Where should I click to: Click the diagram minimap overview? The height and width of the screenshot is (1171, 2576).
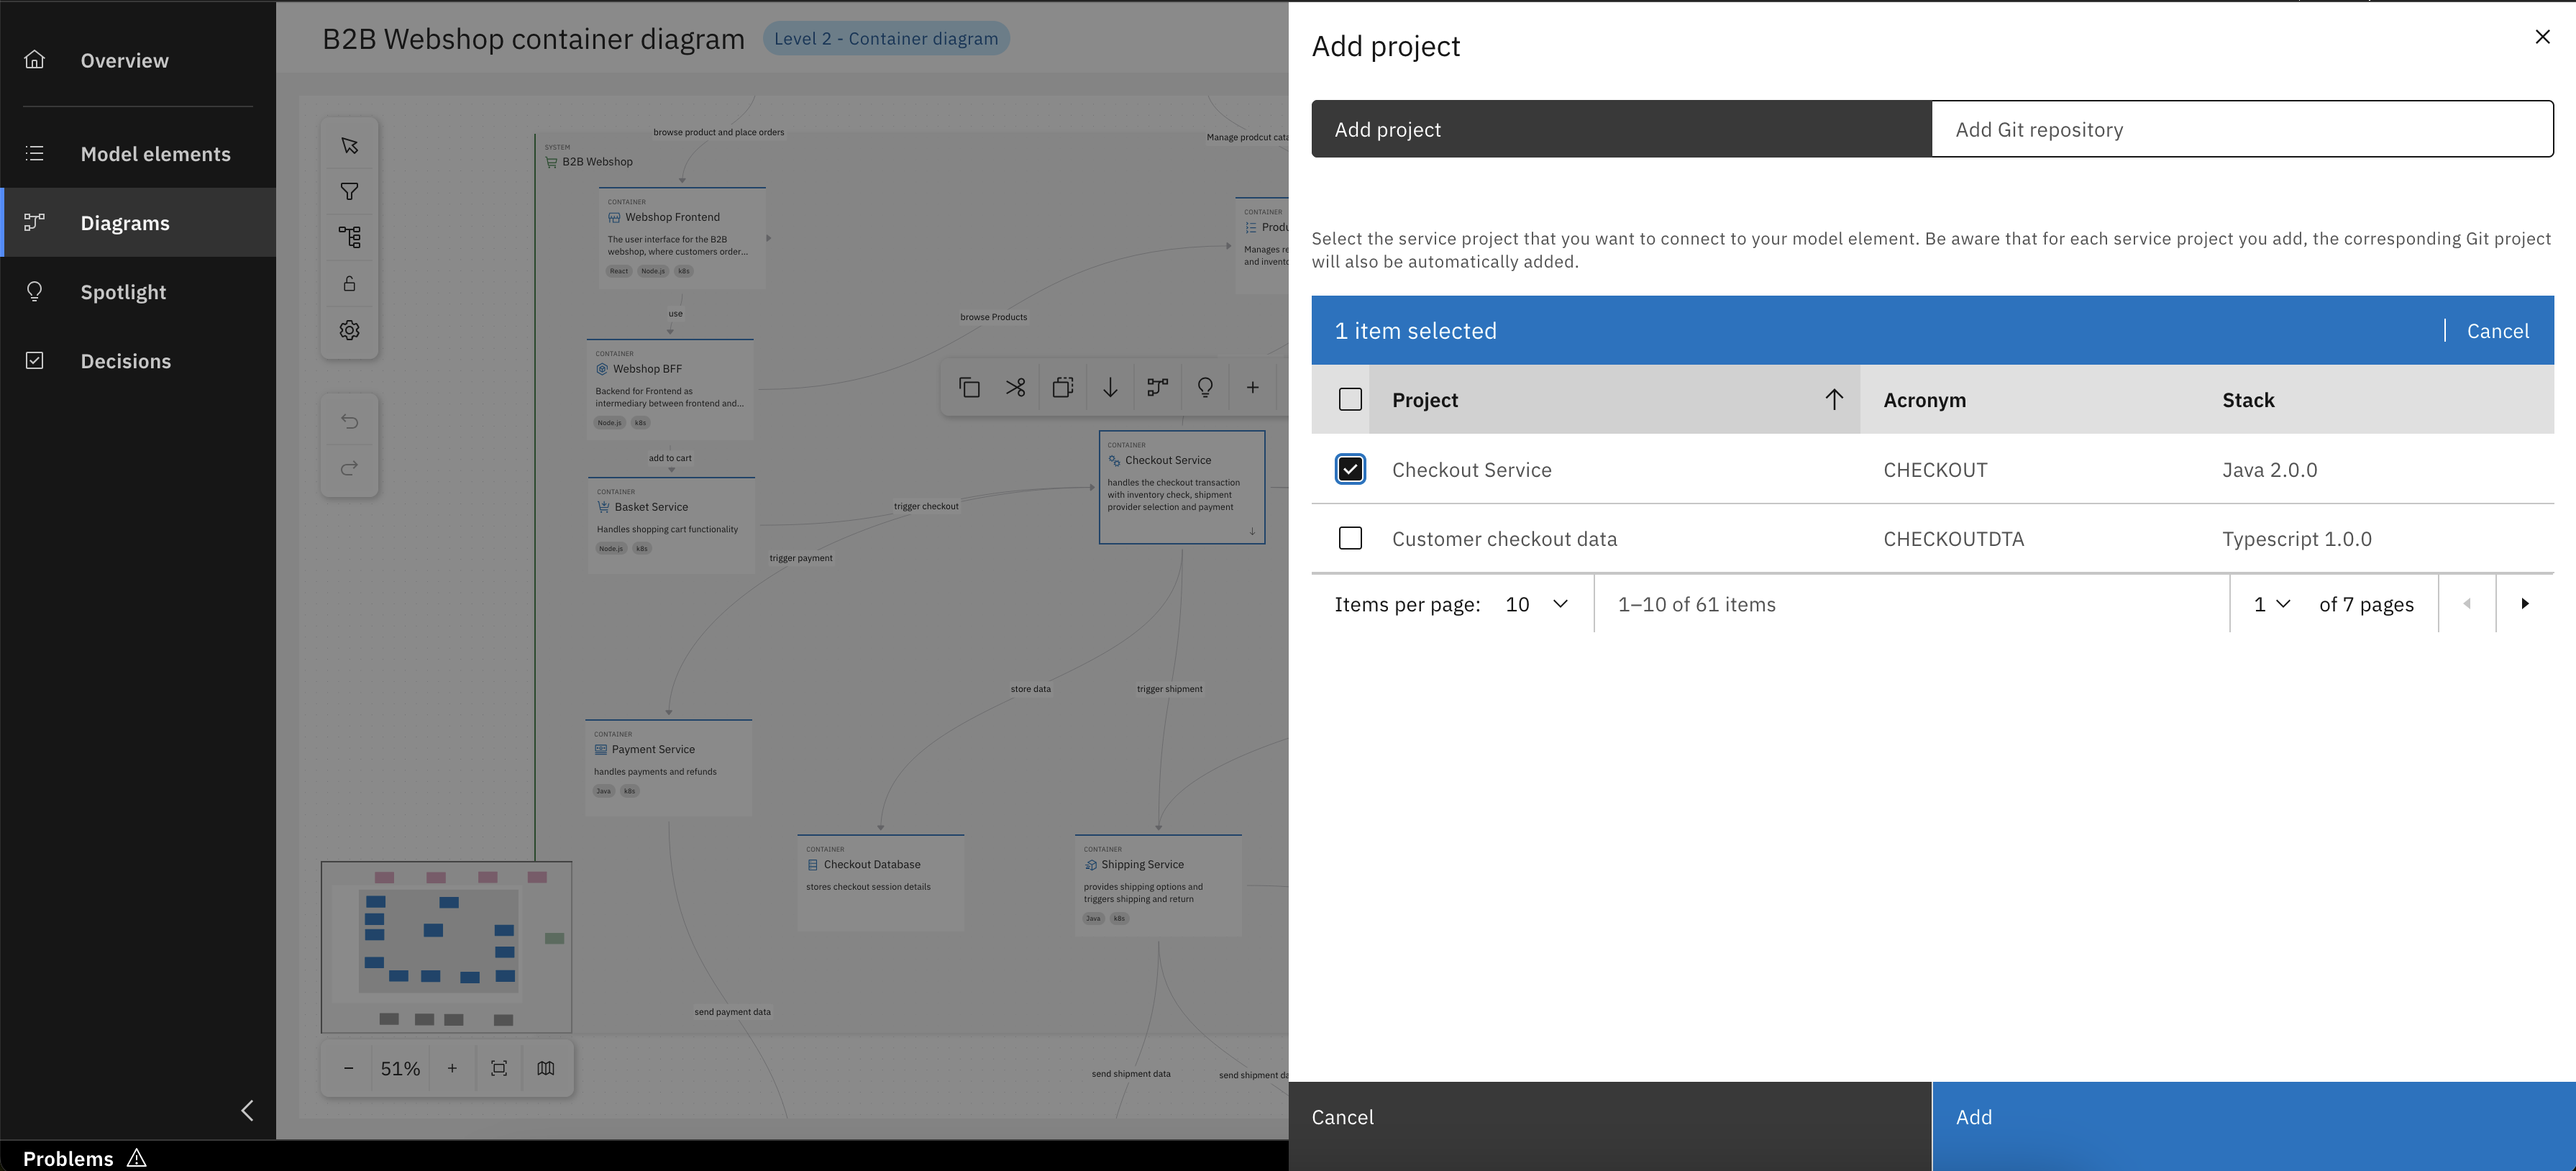tap(446, 946)
